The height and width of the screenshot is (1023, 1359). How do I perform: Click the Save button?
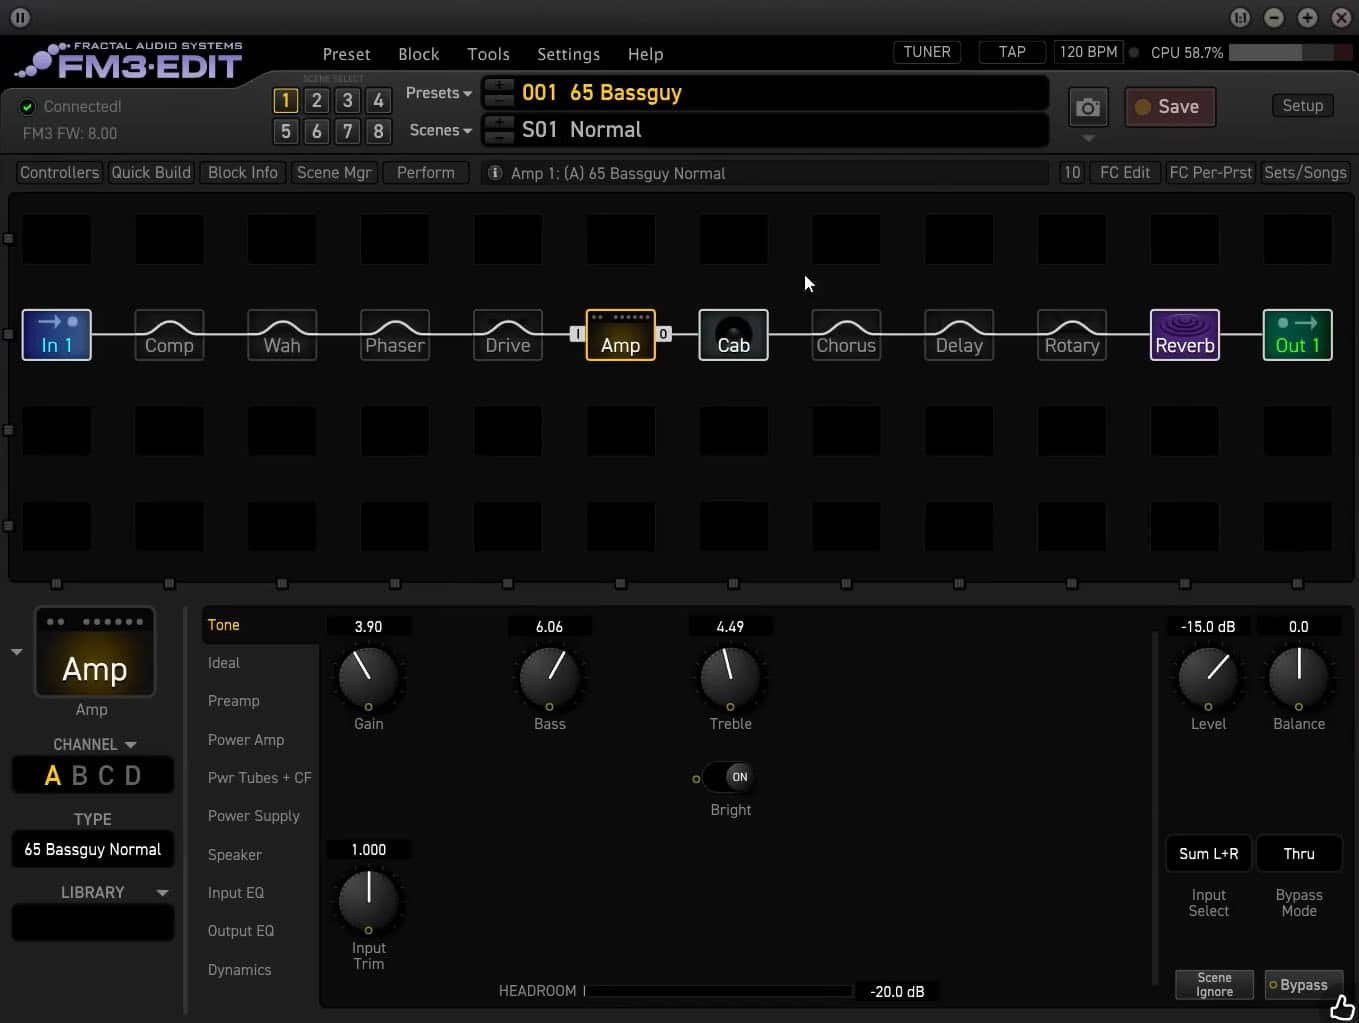point(1170,107)
